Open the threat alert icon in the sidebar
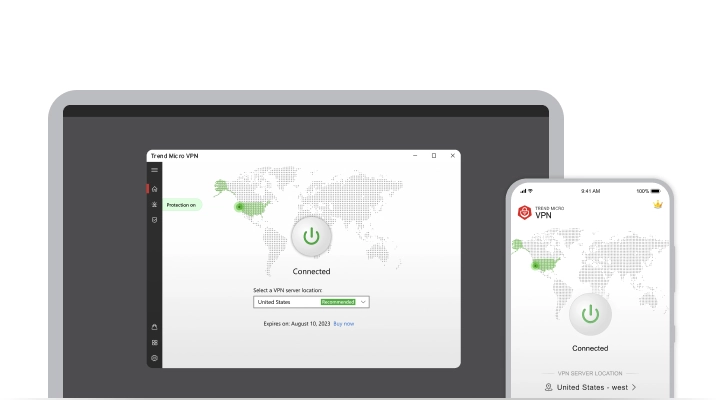The height and width of the screenshot is (400, 720). pyautogui.click(x=154, y=204)
